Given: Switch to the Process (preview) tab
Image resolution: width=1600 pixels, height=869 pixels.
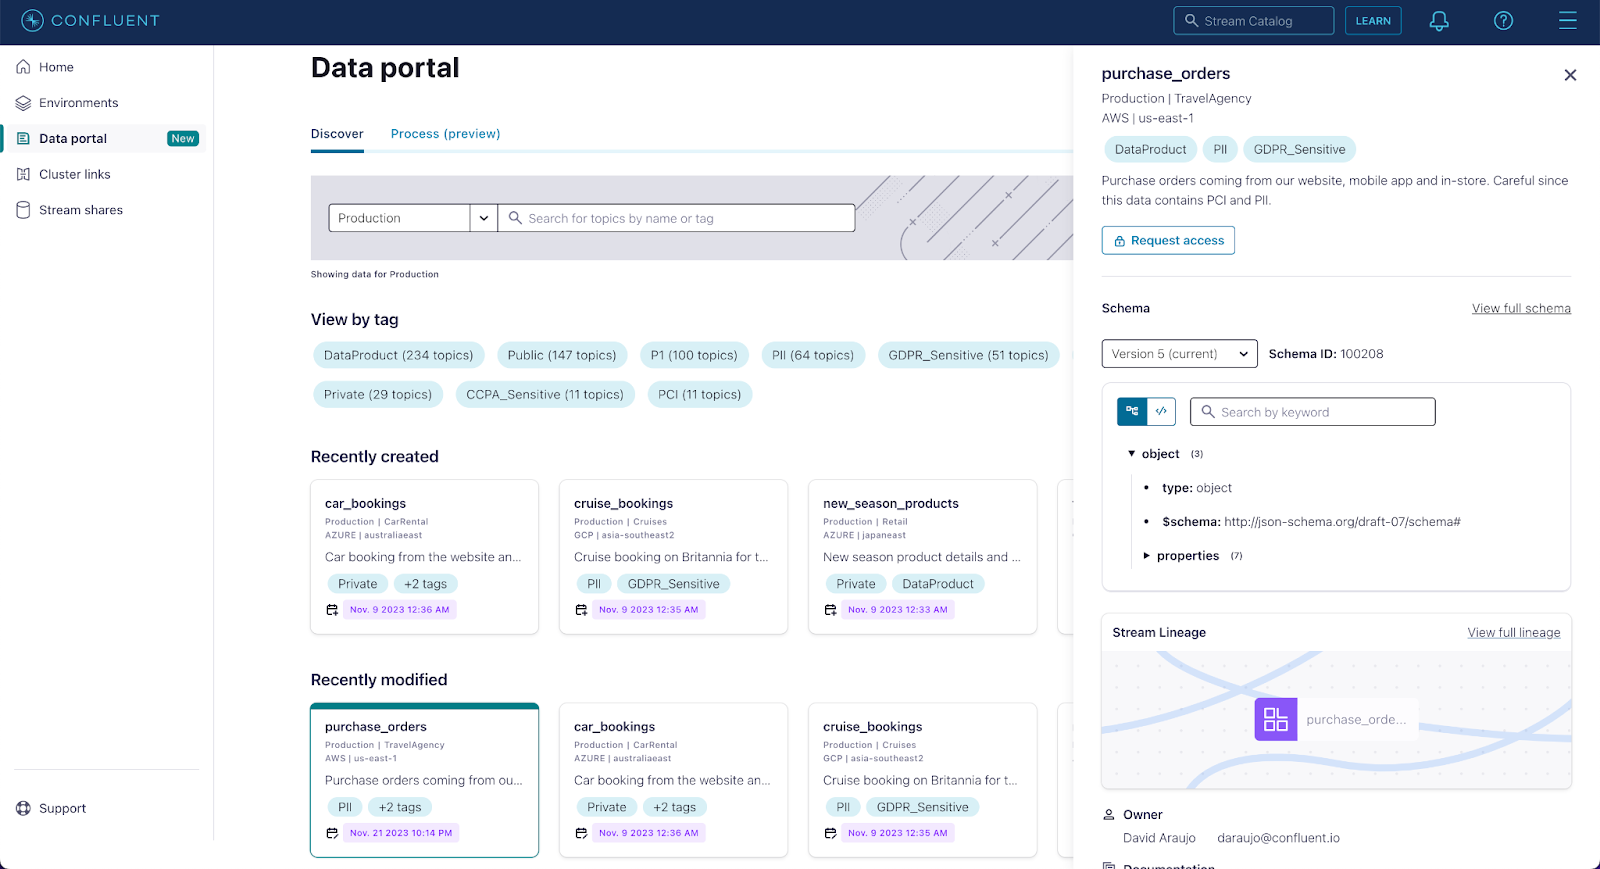Looking at the screenshot, I should click(445, 134).
